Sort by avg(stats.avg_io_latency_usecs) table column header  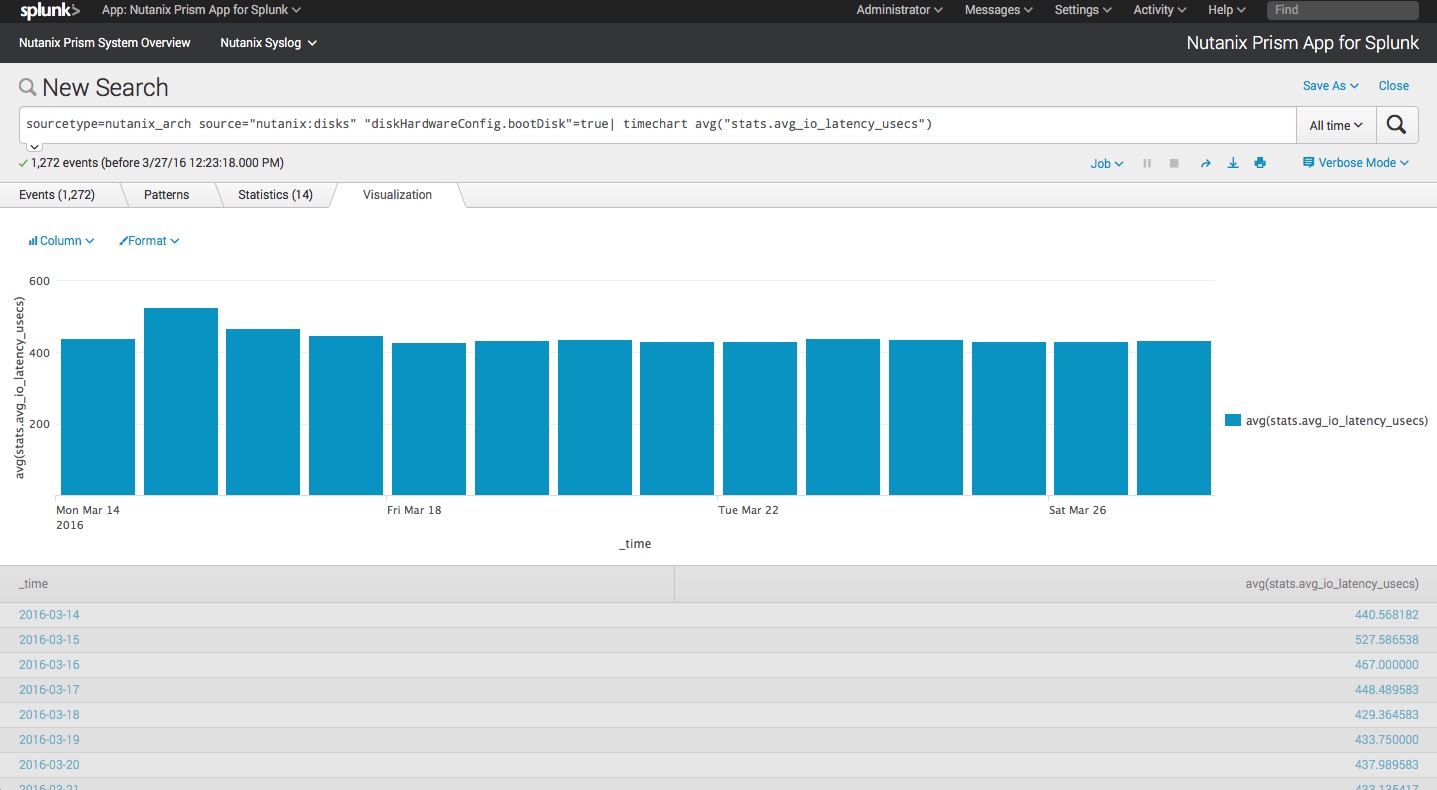(x=1056, y=584)
